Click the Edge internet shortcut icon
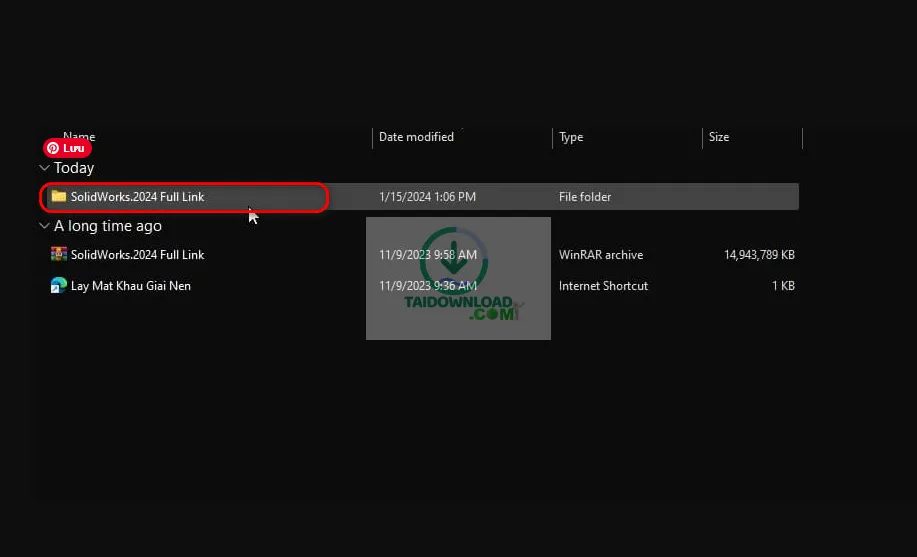The height and width of the screenshot is (557, 917). (x=59, y=286)
